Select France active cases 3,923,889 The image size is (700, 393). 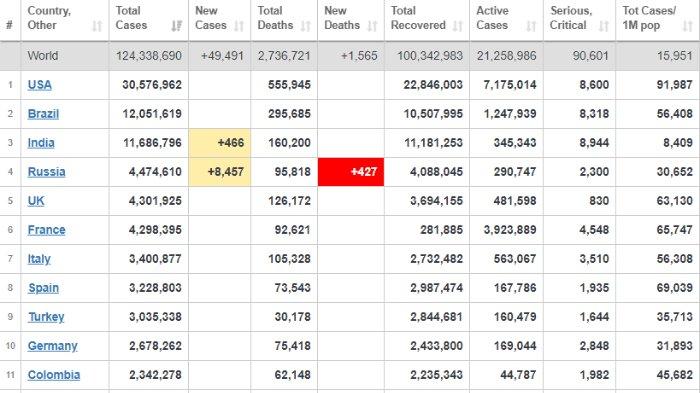click(x=510, y=230)
